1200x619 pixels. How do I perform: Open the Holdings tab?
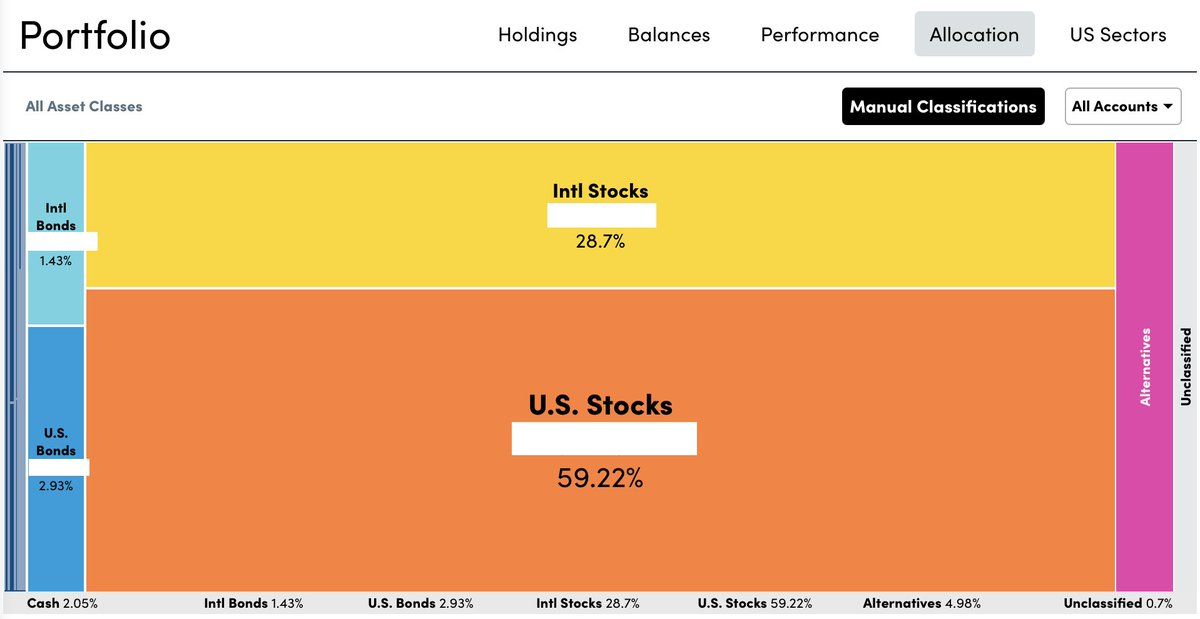pos(537,35)
